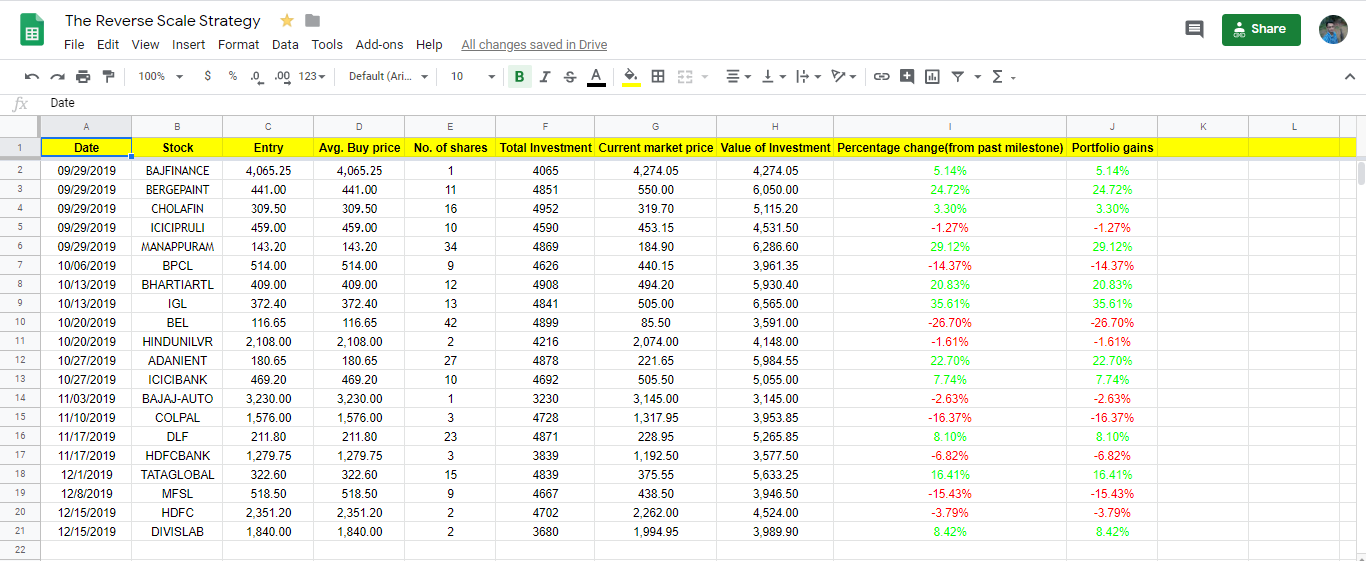Open the fill color picker
This screenshot has width=1366, height=561.
pyautogui.click(x=631, y=77)
